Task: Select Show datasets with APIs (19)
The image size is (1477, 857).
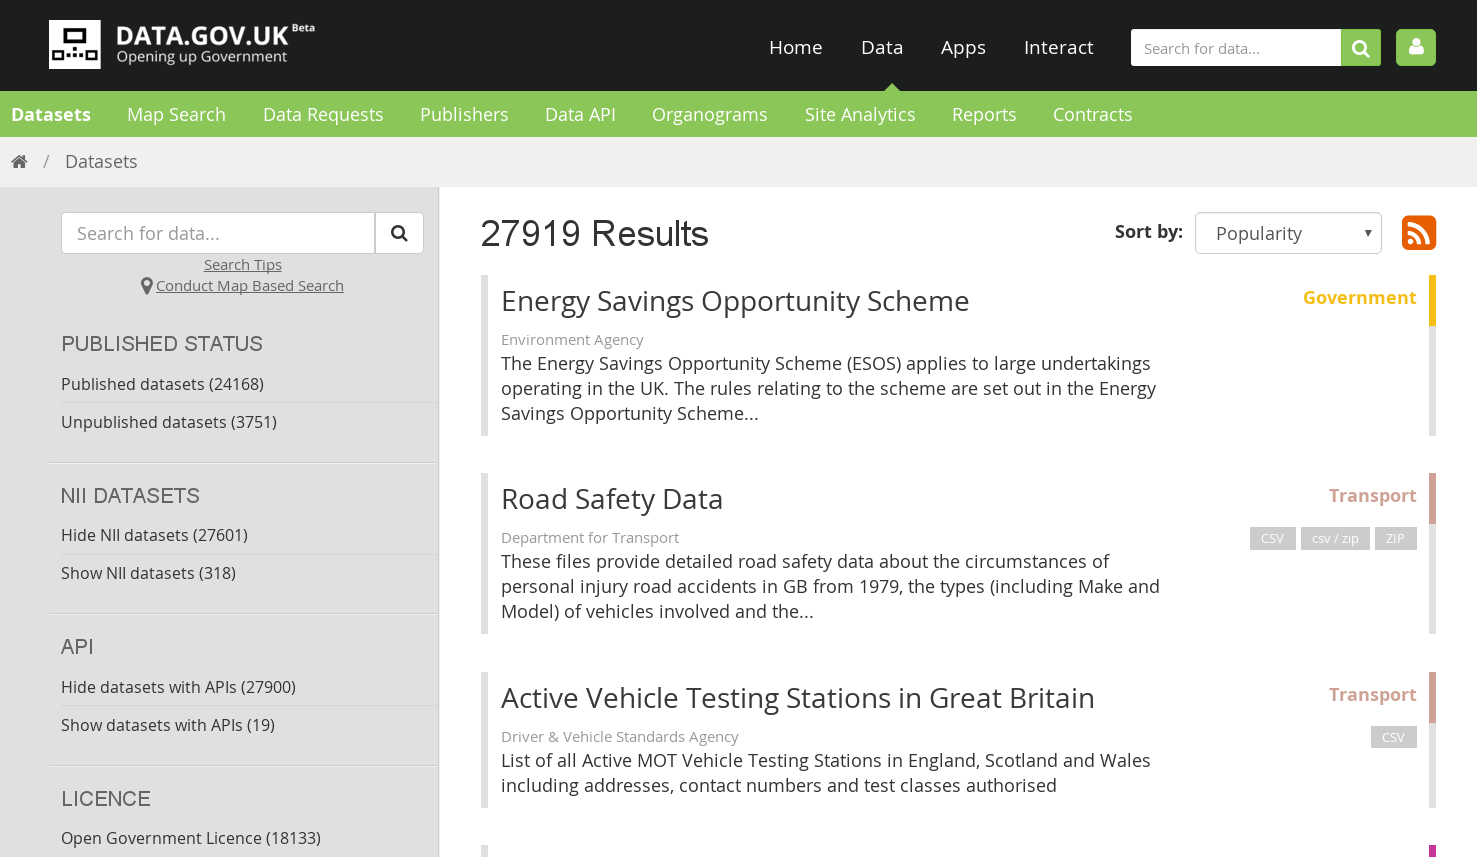Action: tap(168, 725)
